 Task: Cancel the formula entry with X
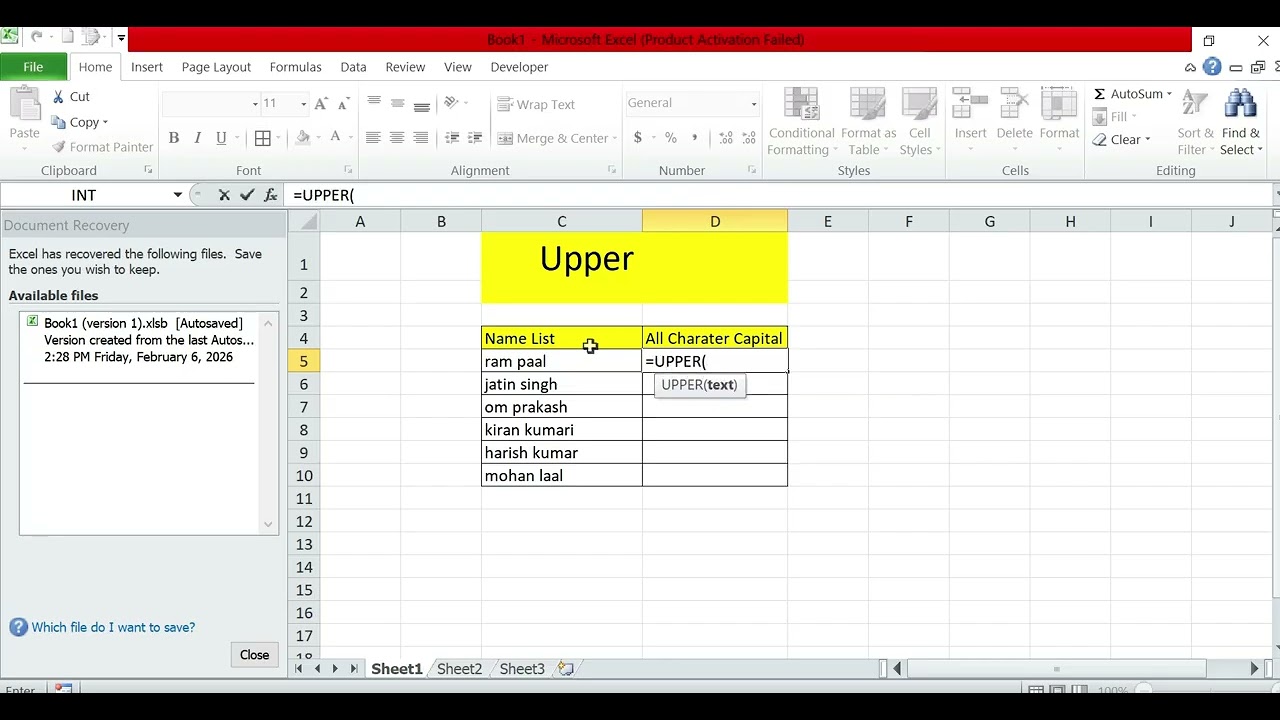(224, 196)
